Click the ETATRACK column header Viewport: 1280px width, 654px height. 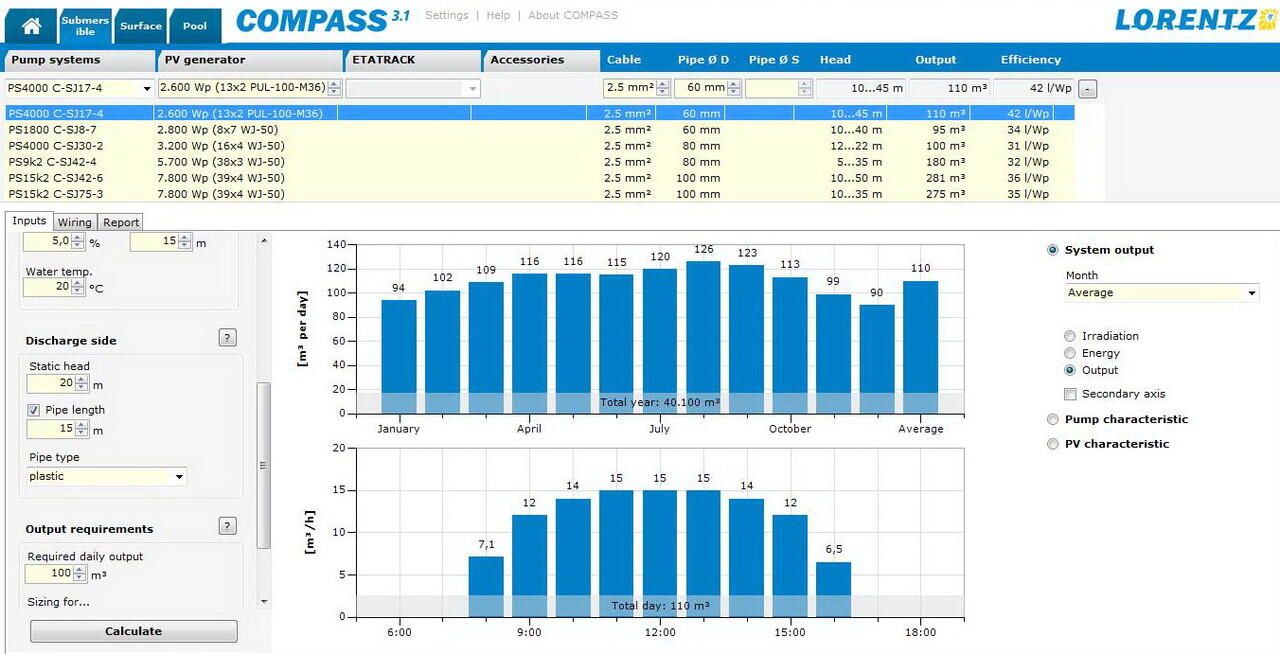point(411,60)
